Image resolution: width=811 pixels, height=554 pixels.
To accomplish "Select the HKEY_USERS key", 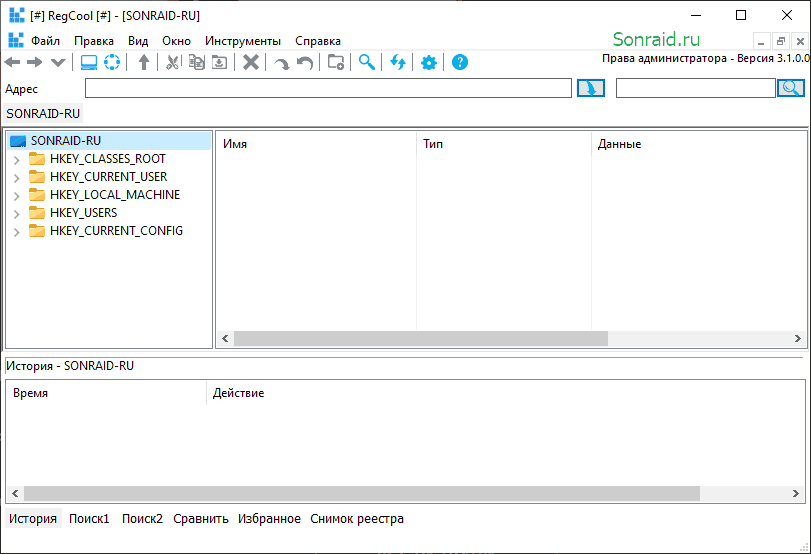I will point(83,213).
